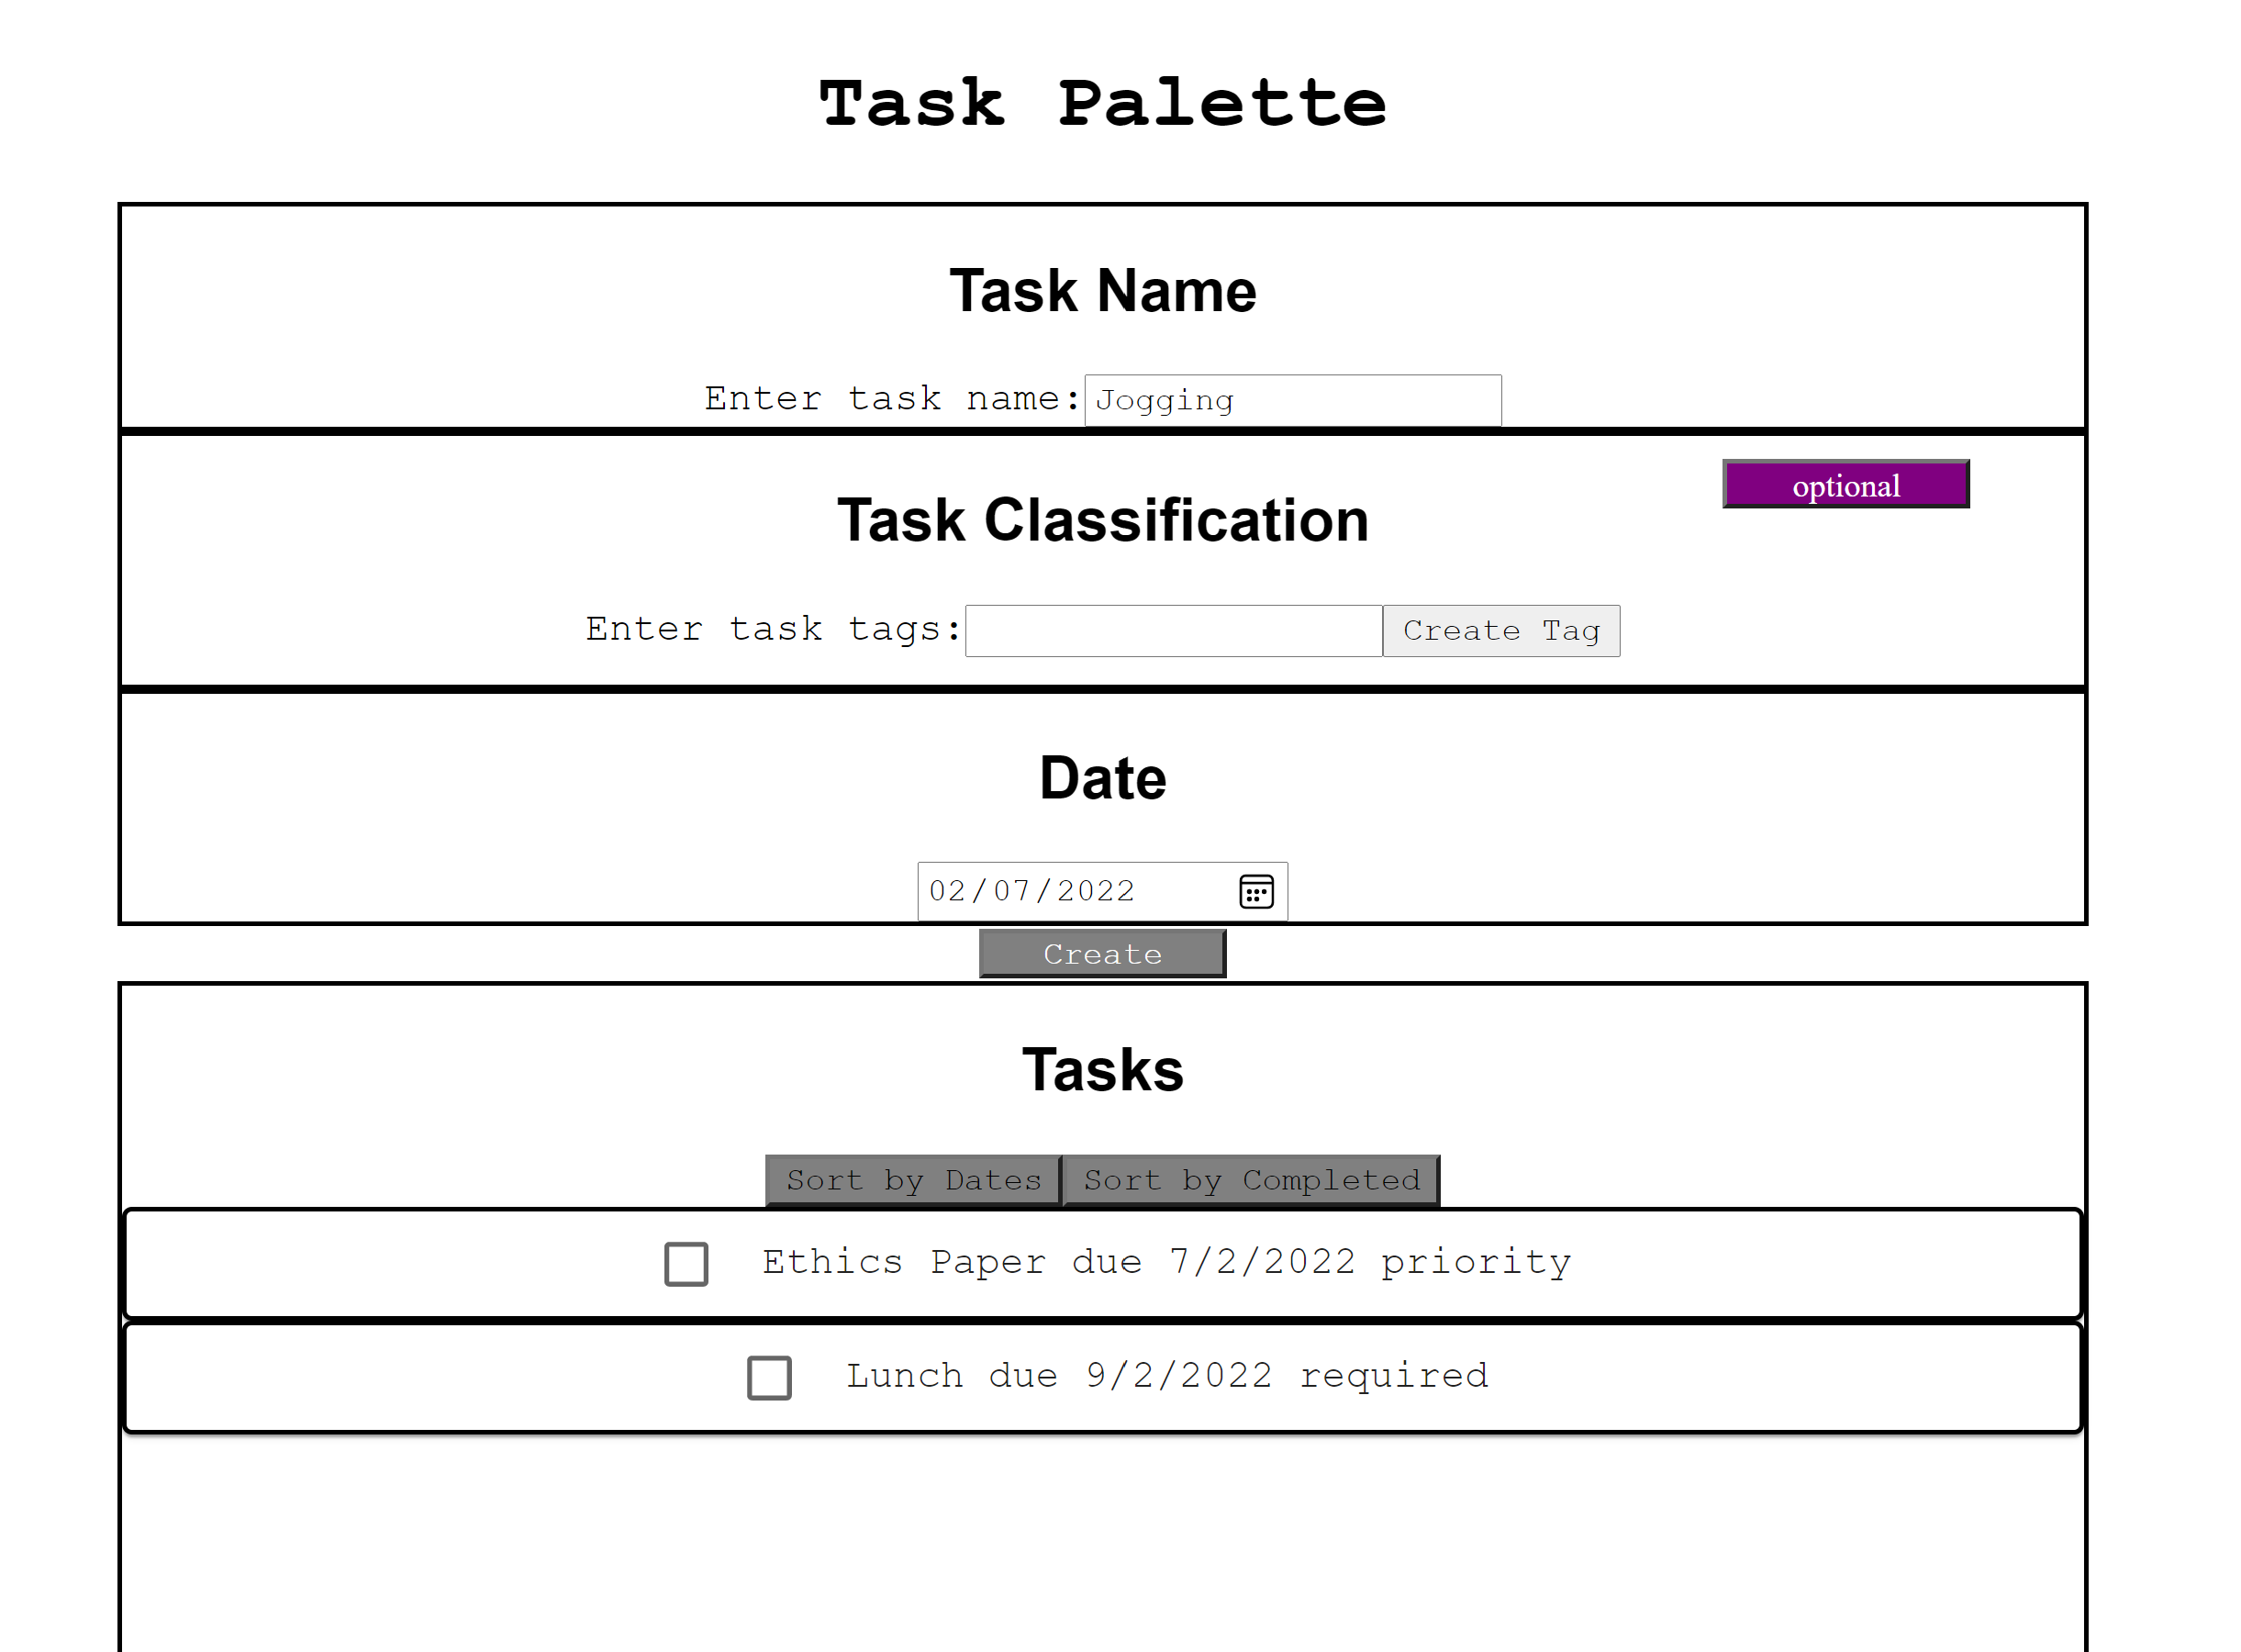
Task: Toggle the purple optional button
Action: (x=1845, y=485)
